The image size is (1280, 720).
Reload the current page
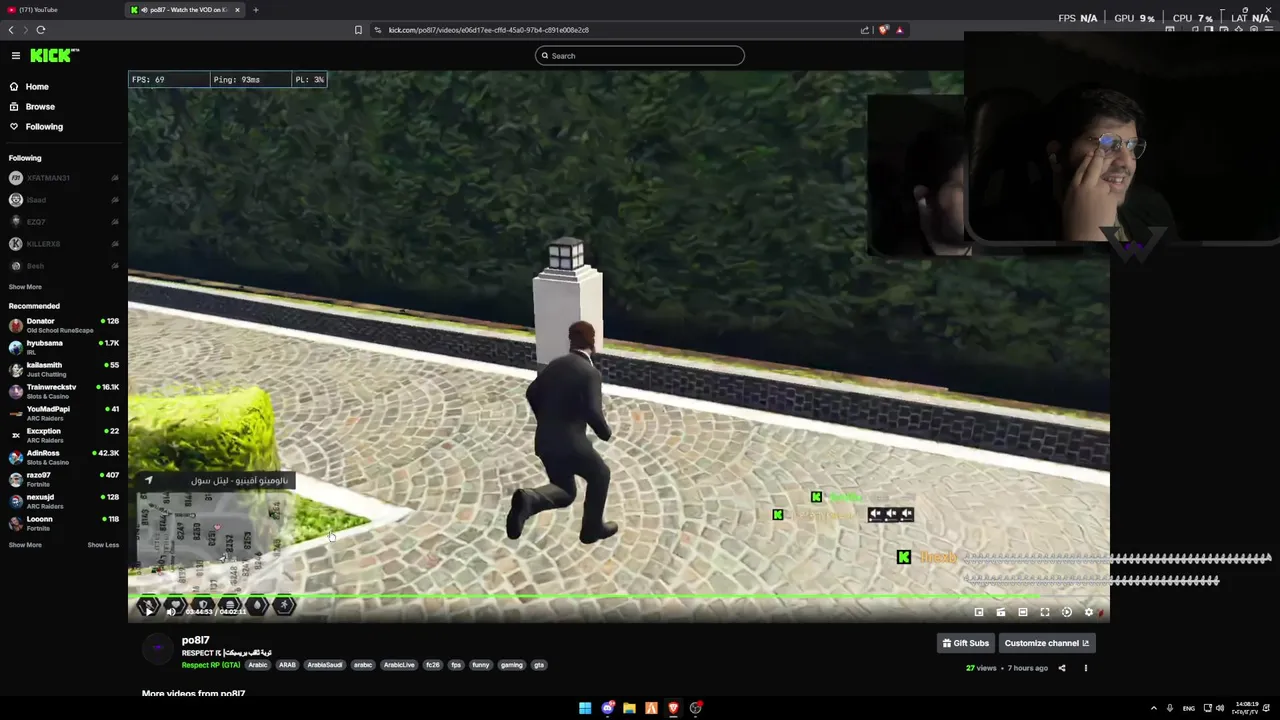(41, 30)
